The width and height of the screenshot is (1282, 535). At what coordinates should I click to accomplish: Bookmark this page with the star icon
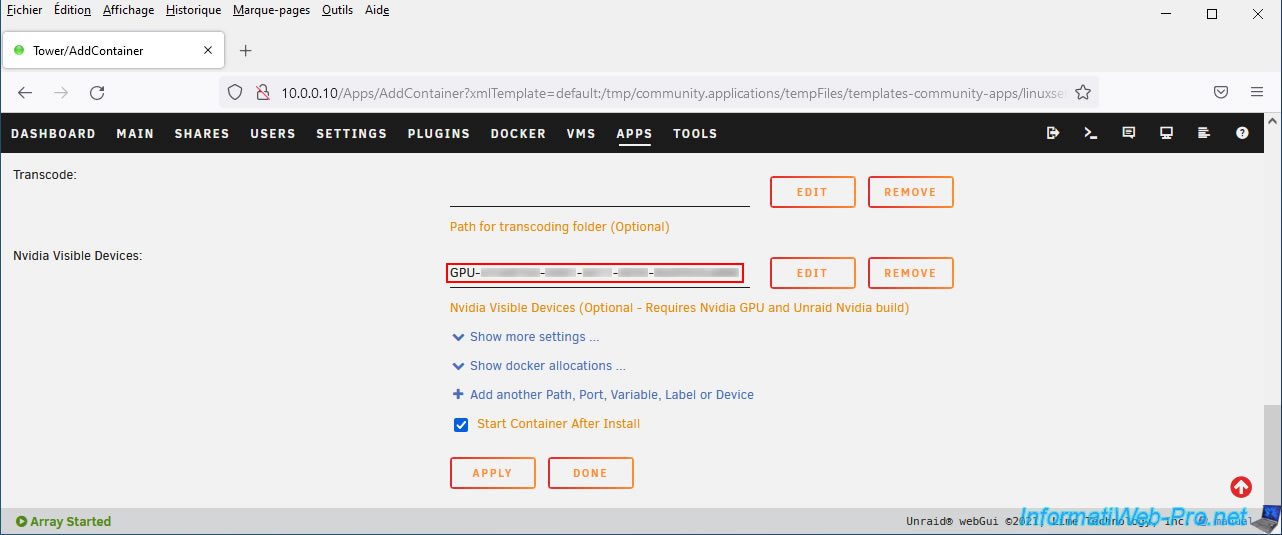(x=1082, y=92)
